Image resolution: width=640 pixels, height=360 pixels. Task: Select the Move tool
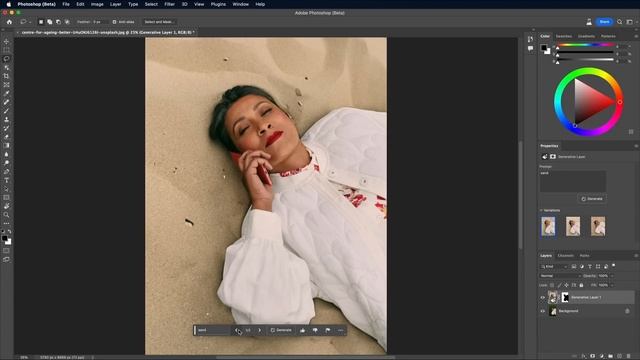coord(6,41)
